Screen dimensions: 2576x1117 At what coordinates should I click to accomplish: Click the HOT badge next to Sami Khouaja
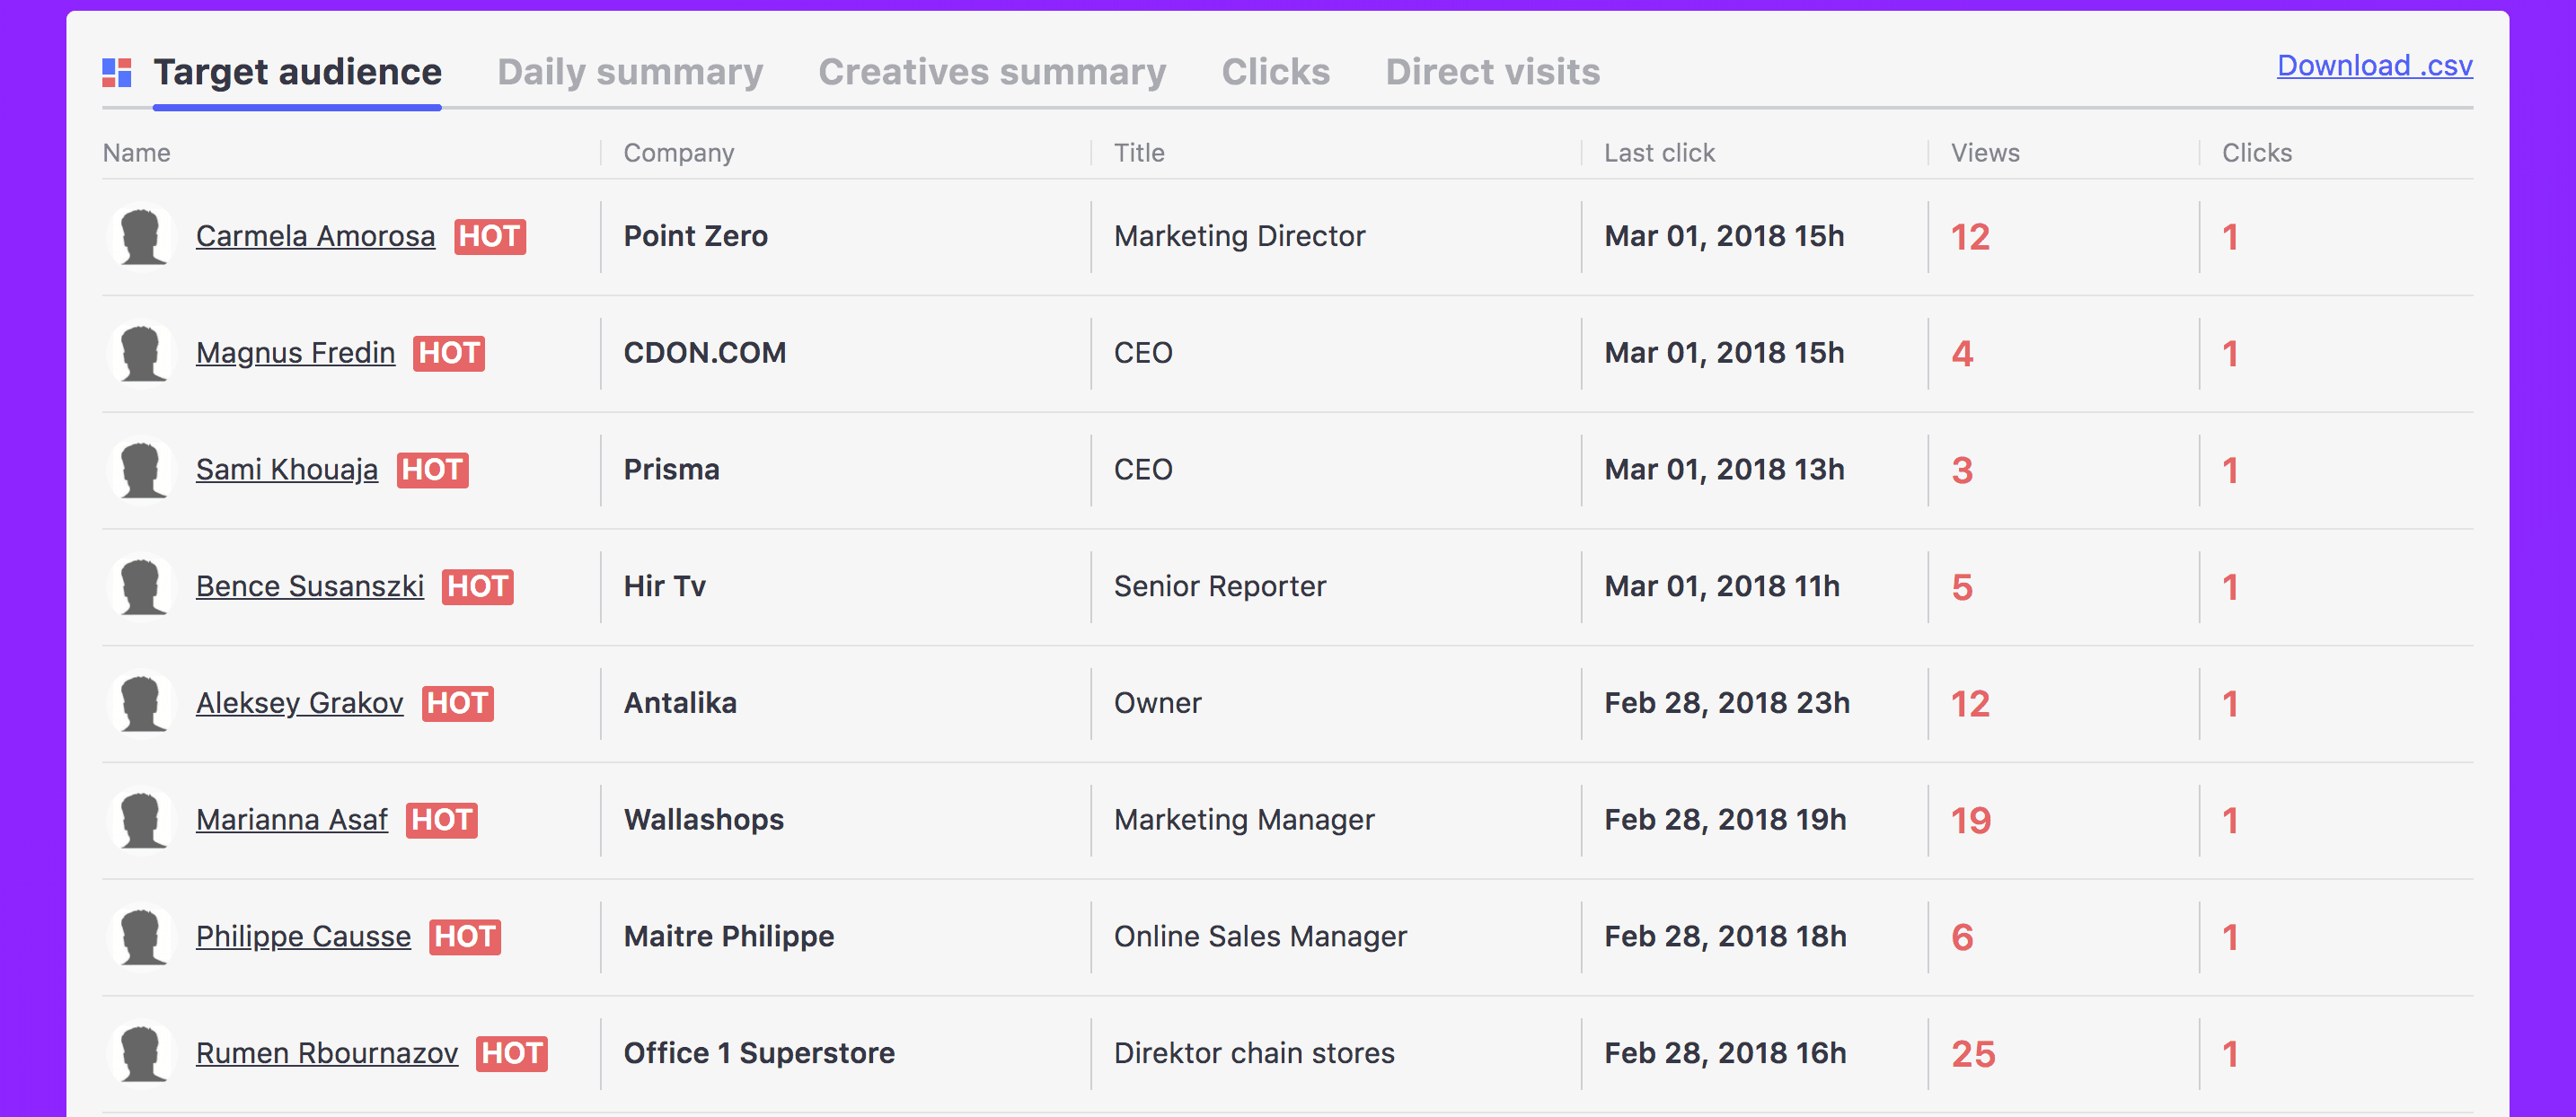(433, 470)
